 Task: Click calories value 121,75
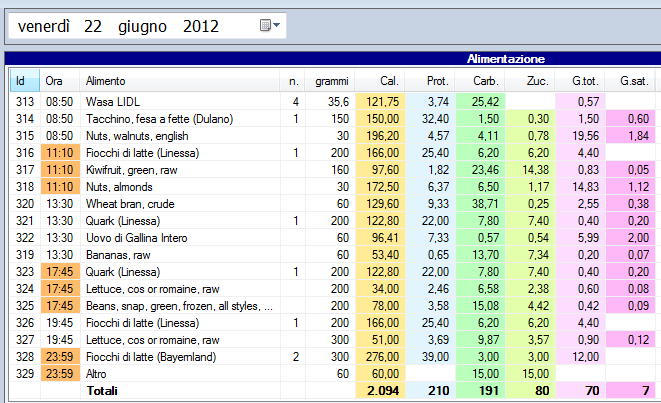point(380,102)
